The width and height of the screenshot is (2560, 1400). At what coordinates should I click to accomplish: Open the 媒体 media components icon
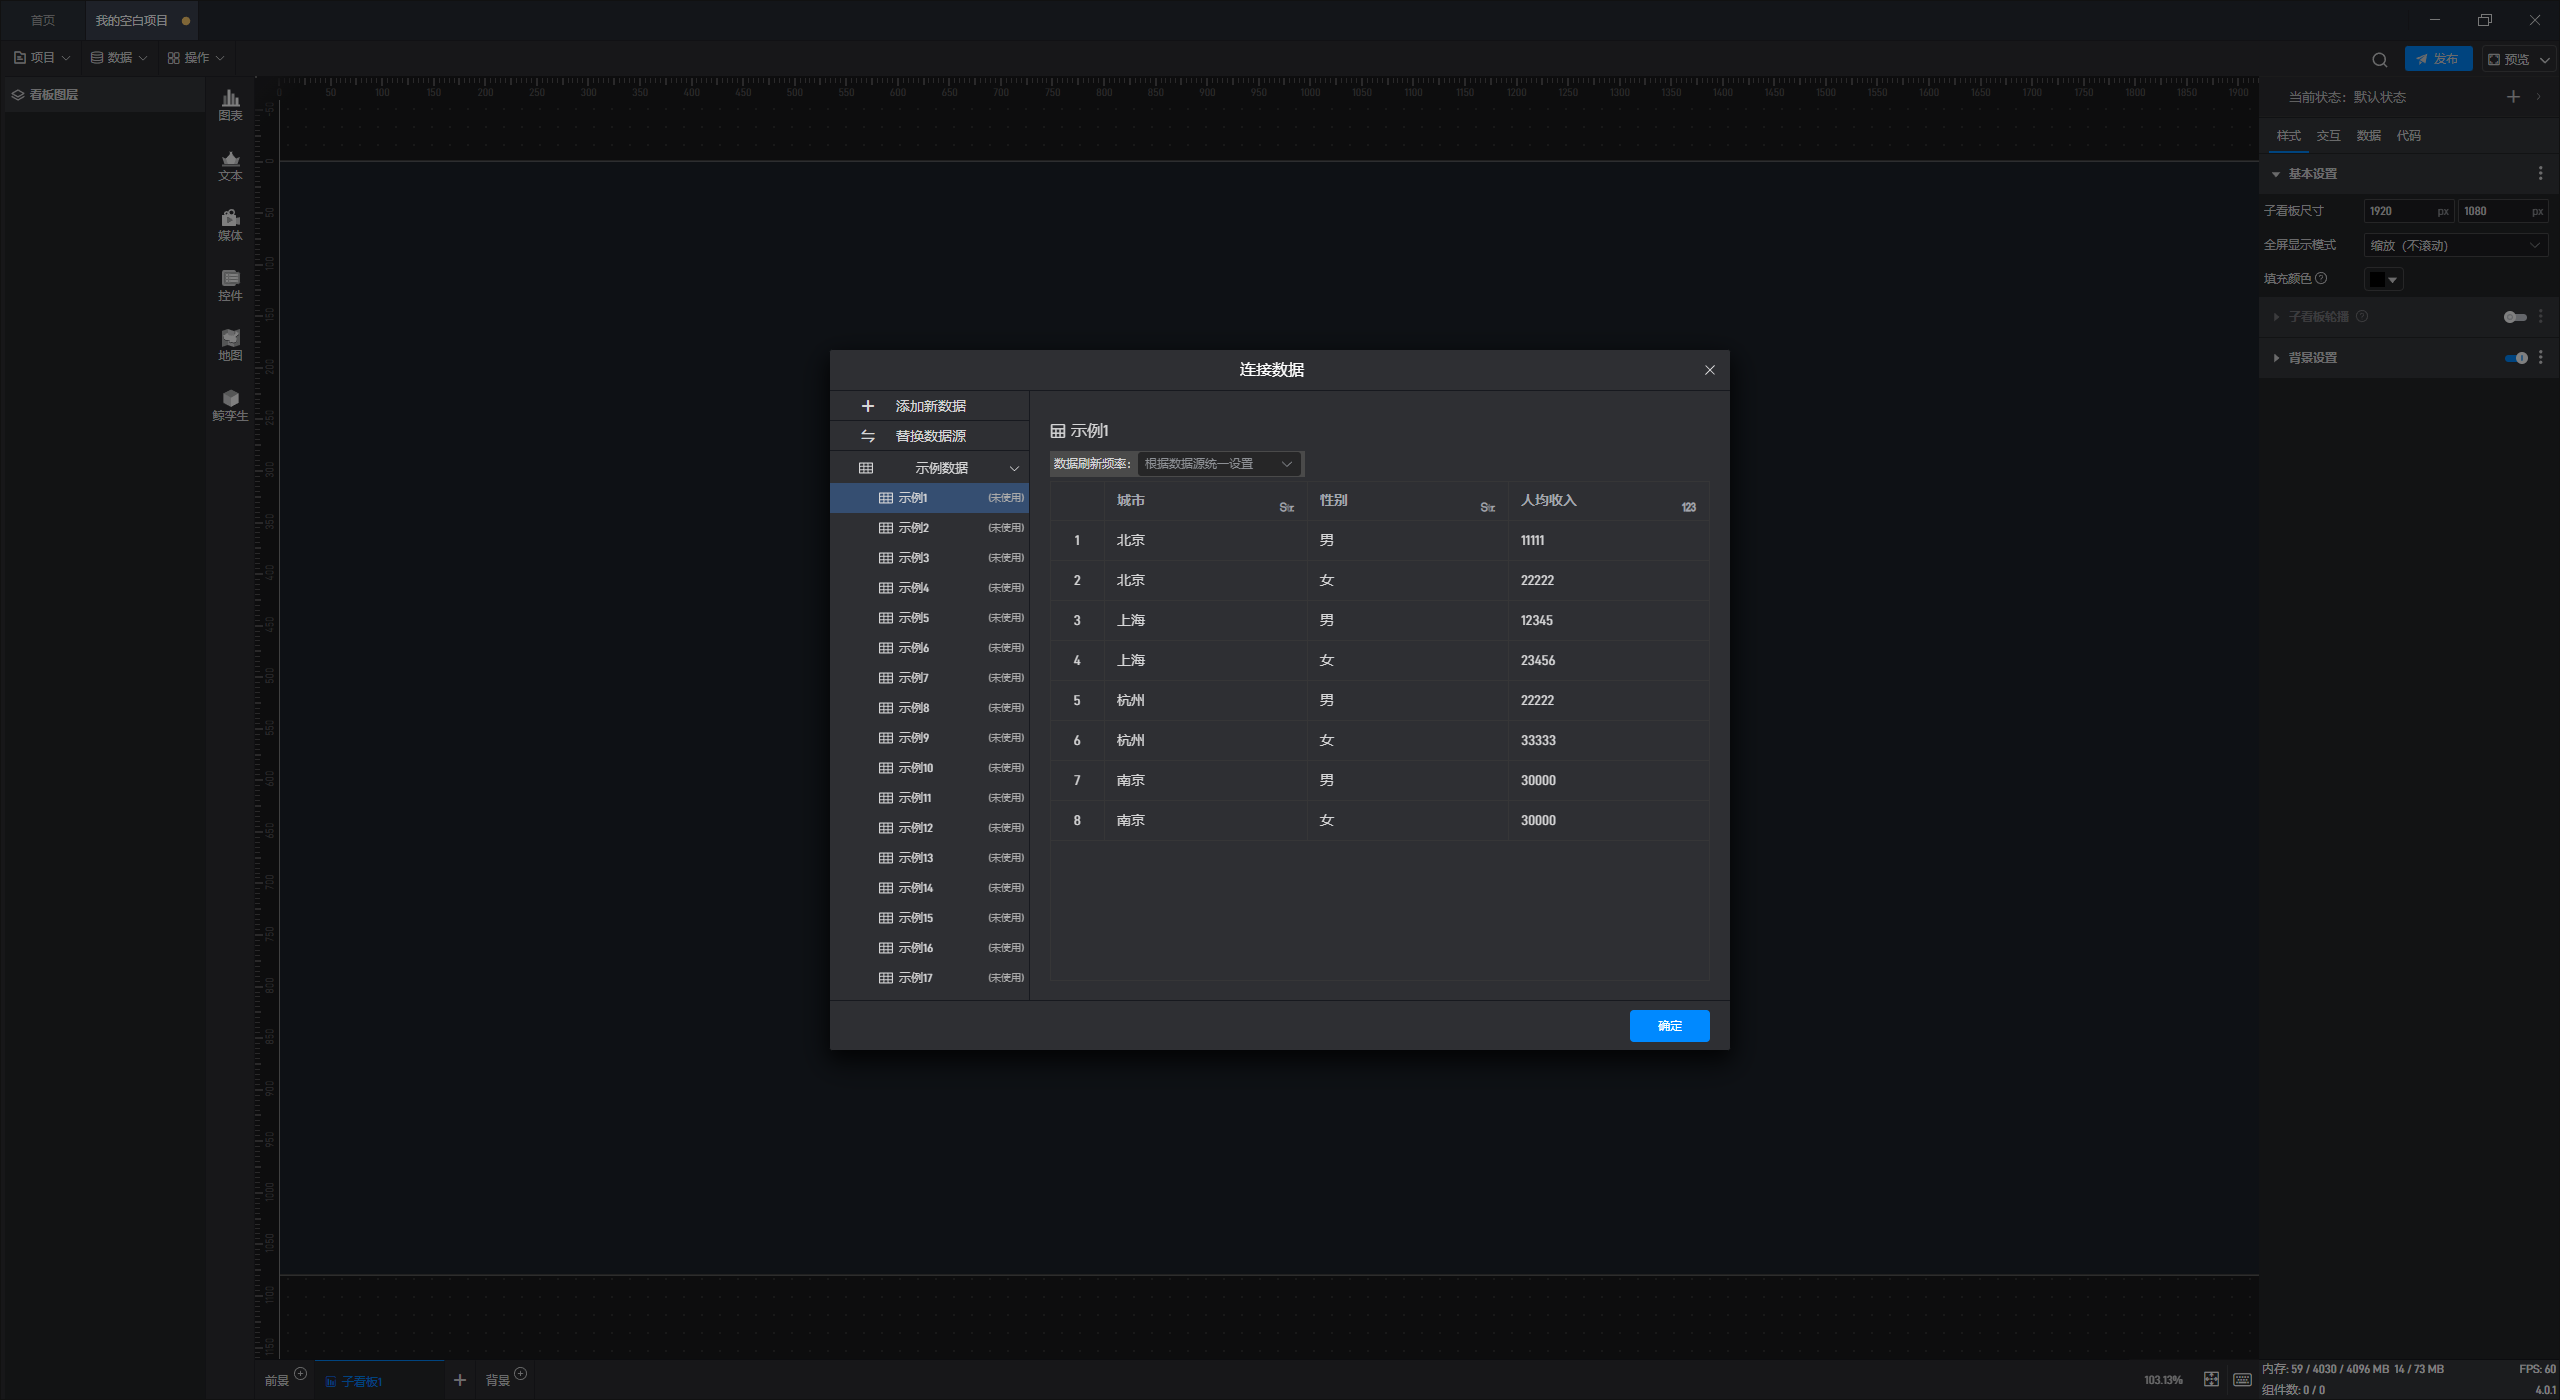click(230, 225)
